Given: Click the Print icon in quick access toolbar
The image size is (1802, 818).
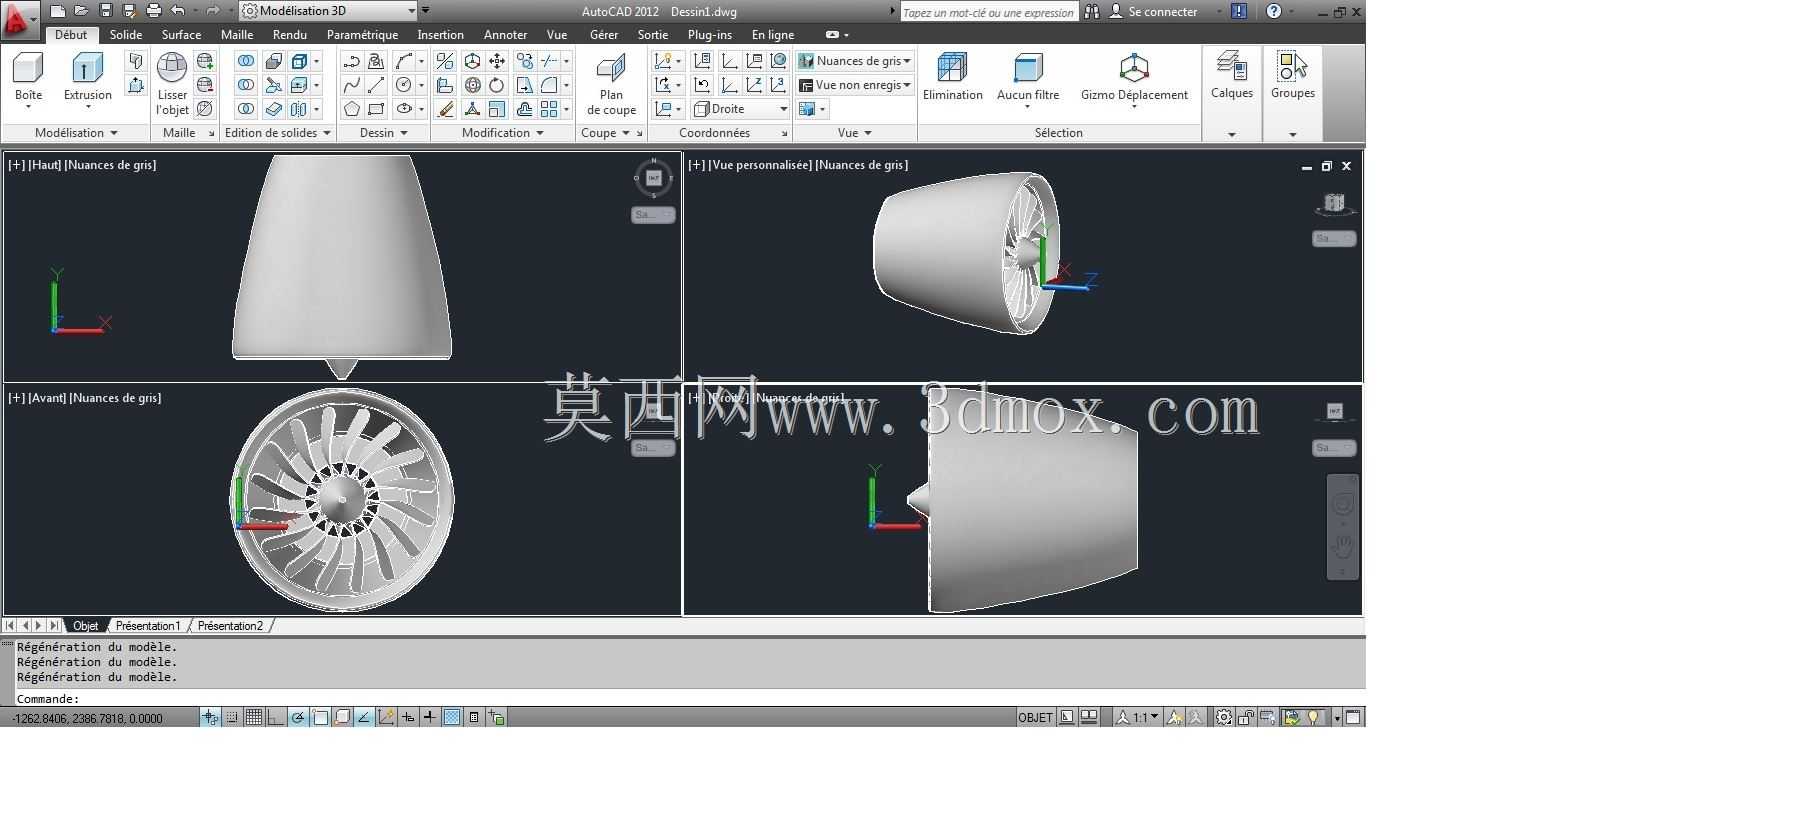Looking at the screenshot, I should [x=153, y=11].
